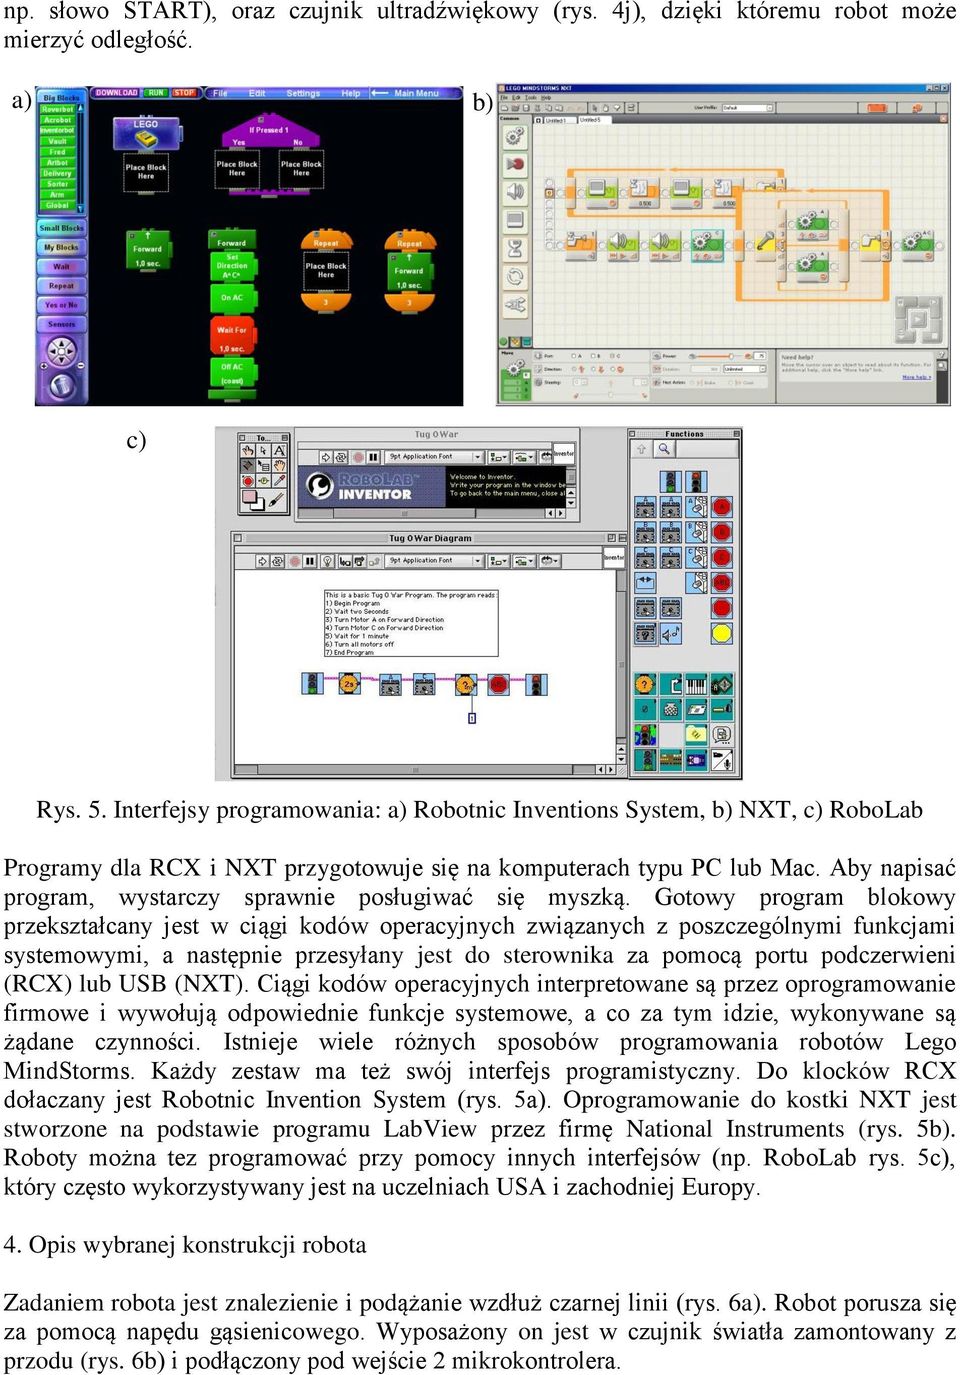
Task: Select the Loop block in NXT palette
Action: pos(514,276)
